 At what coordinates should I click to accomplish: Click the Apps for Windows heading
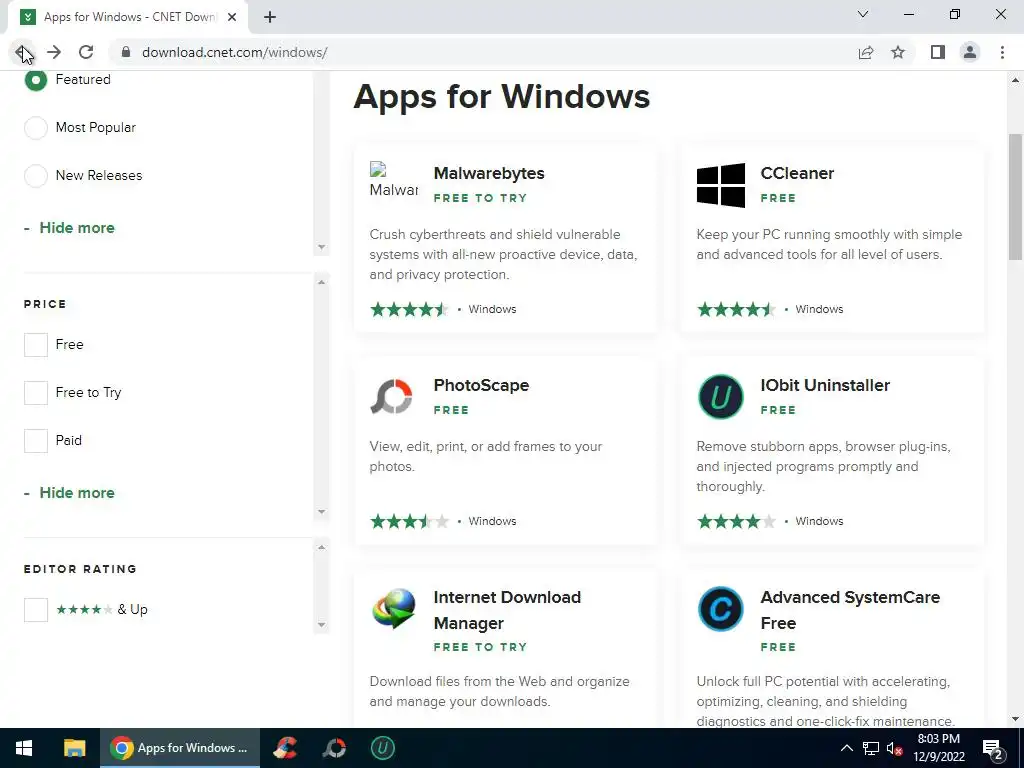pos(502,97)
